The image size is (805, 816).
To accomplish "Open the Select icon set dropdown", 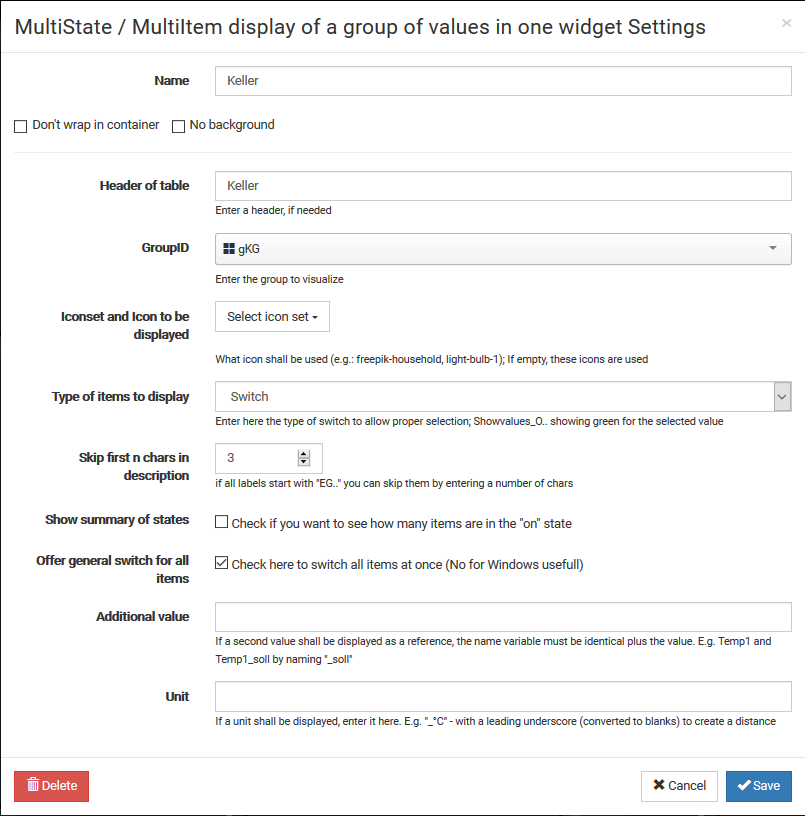I will (x=272, y=317).
